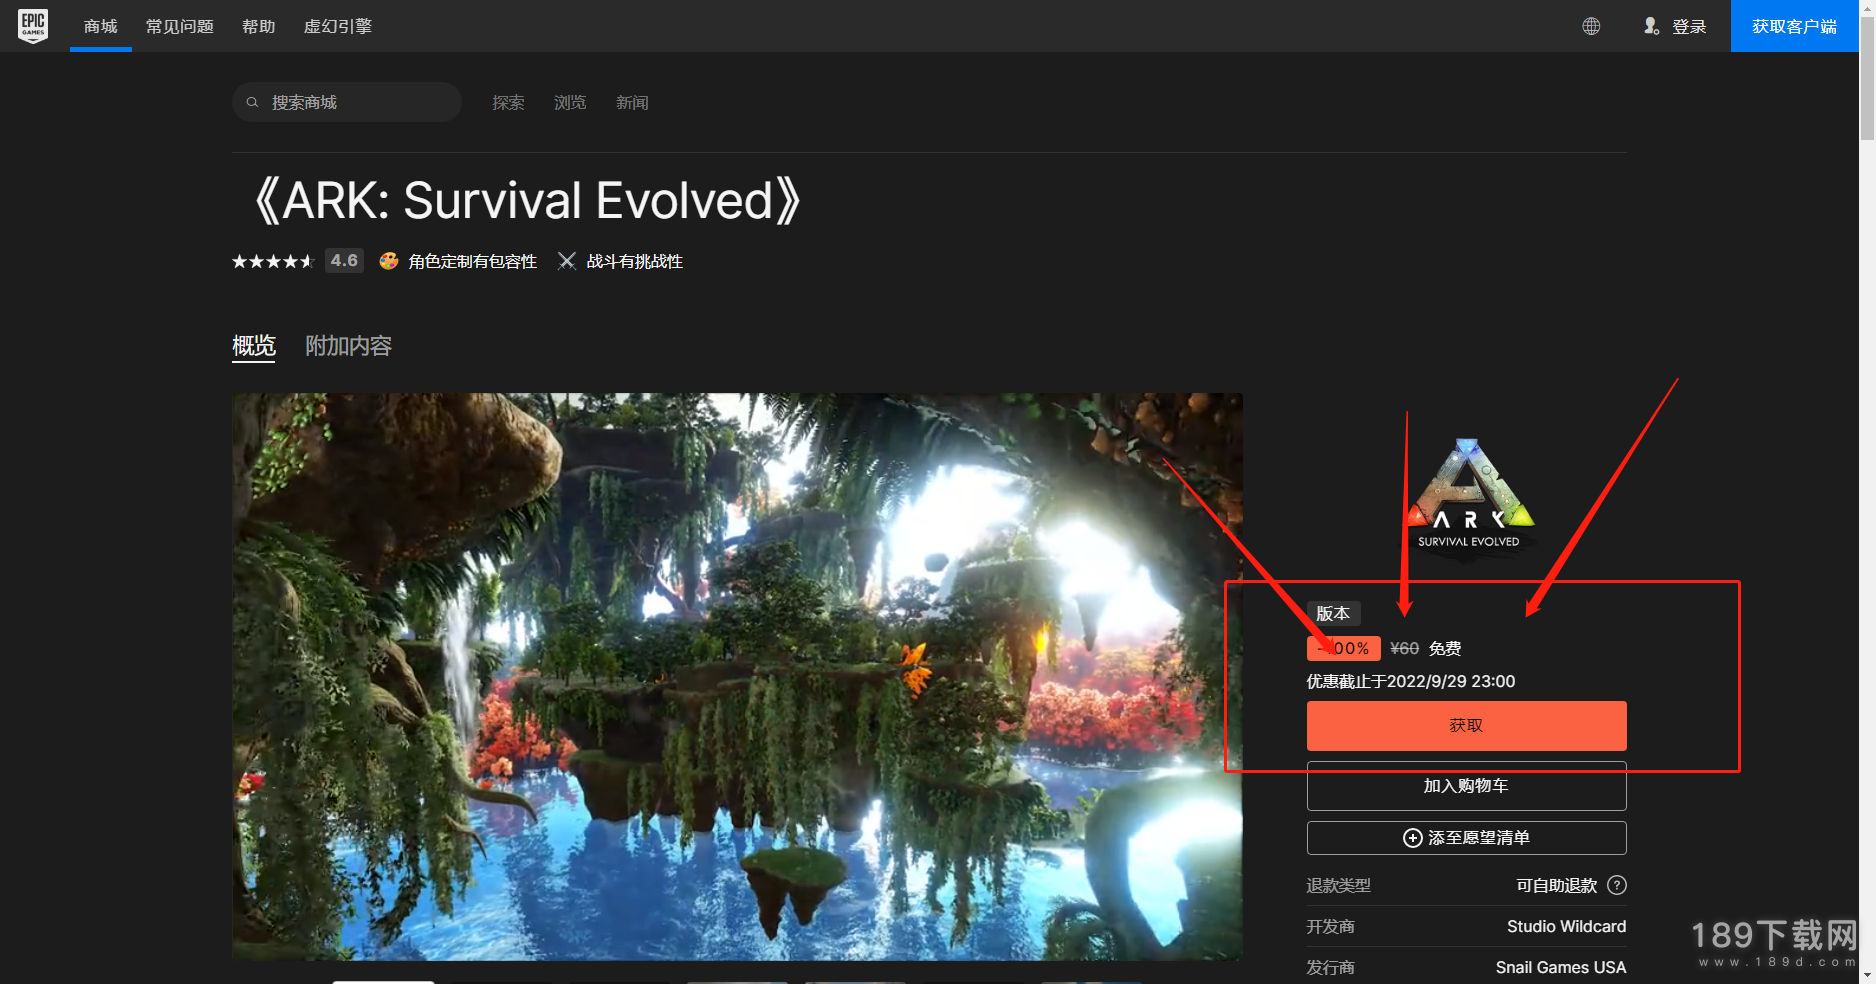Click the 退款类型 label

1339,885
